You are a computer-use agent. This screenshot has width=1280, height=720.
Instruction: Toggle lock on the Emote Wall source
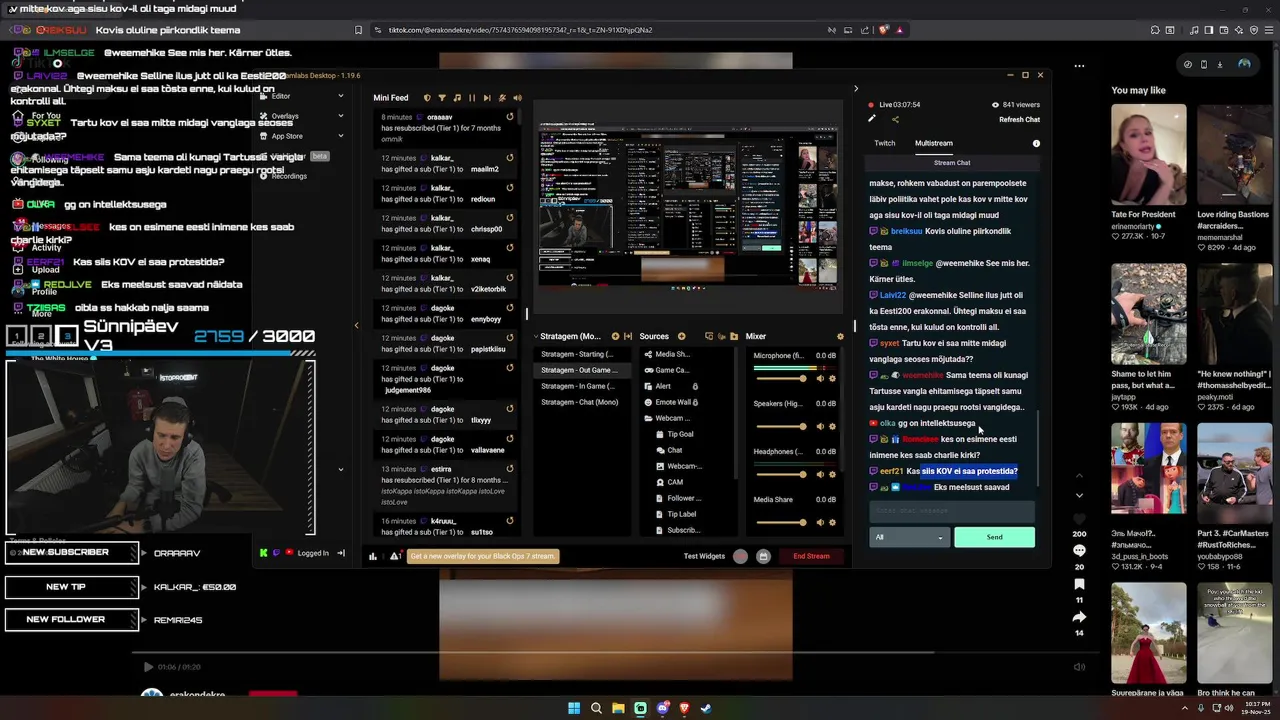point(695,402)
